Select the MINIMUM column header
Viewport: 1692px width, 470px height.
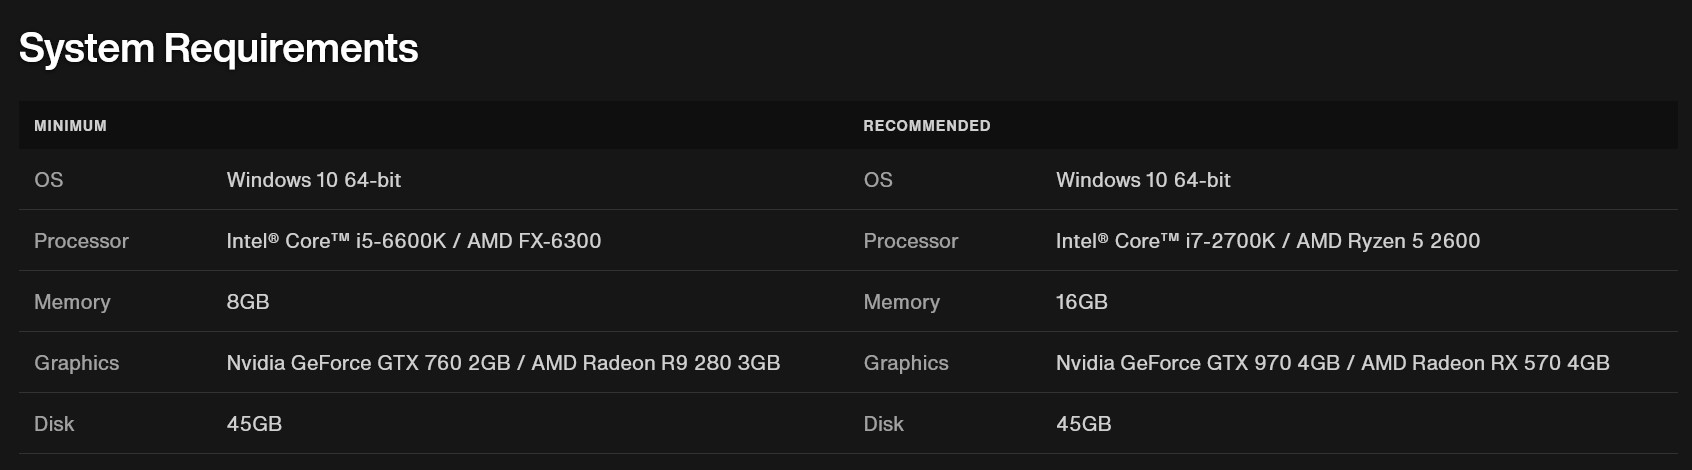point(70,126)
